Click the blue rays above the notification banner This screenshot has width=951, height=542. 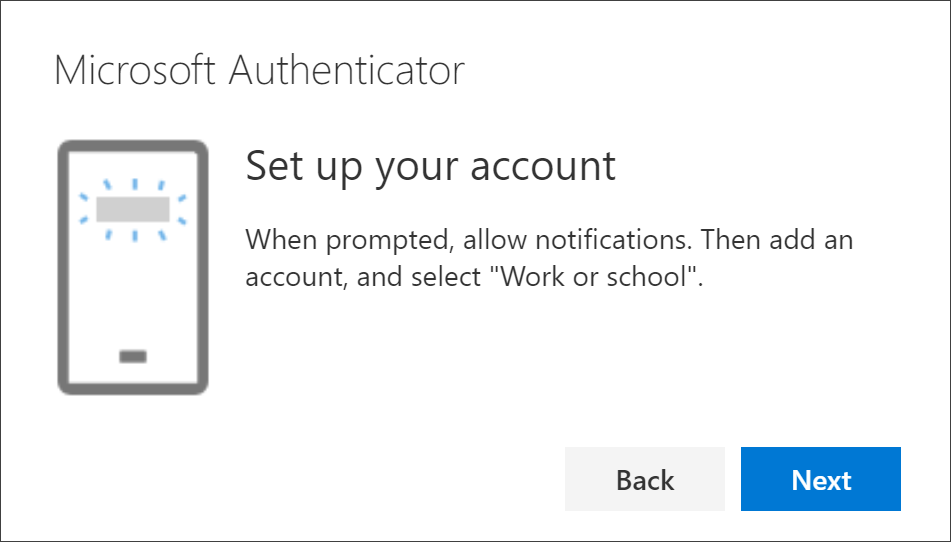[132, 185]
